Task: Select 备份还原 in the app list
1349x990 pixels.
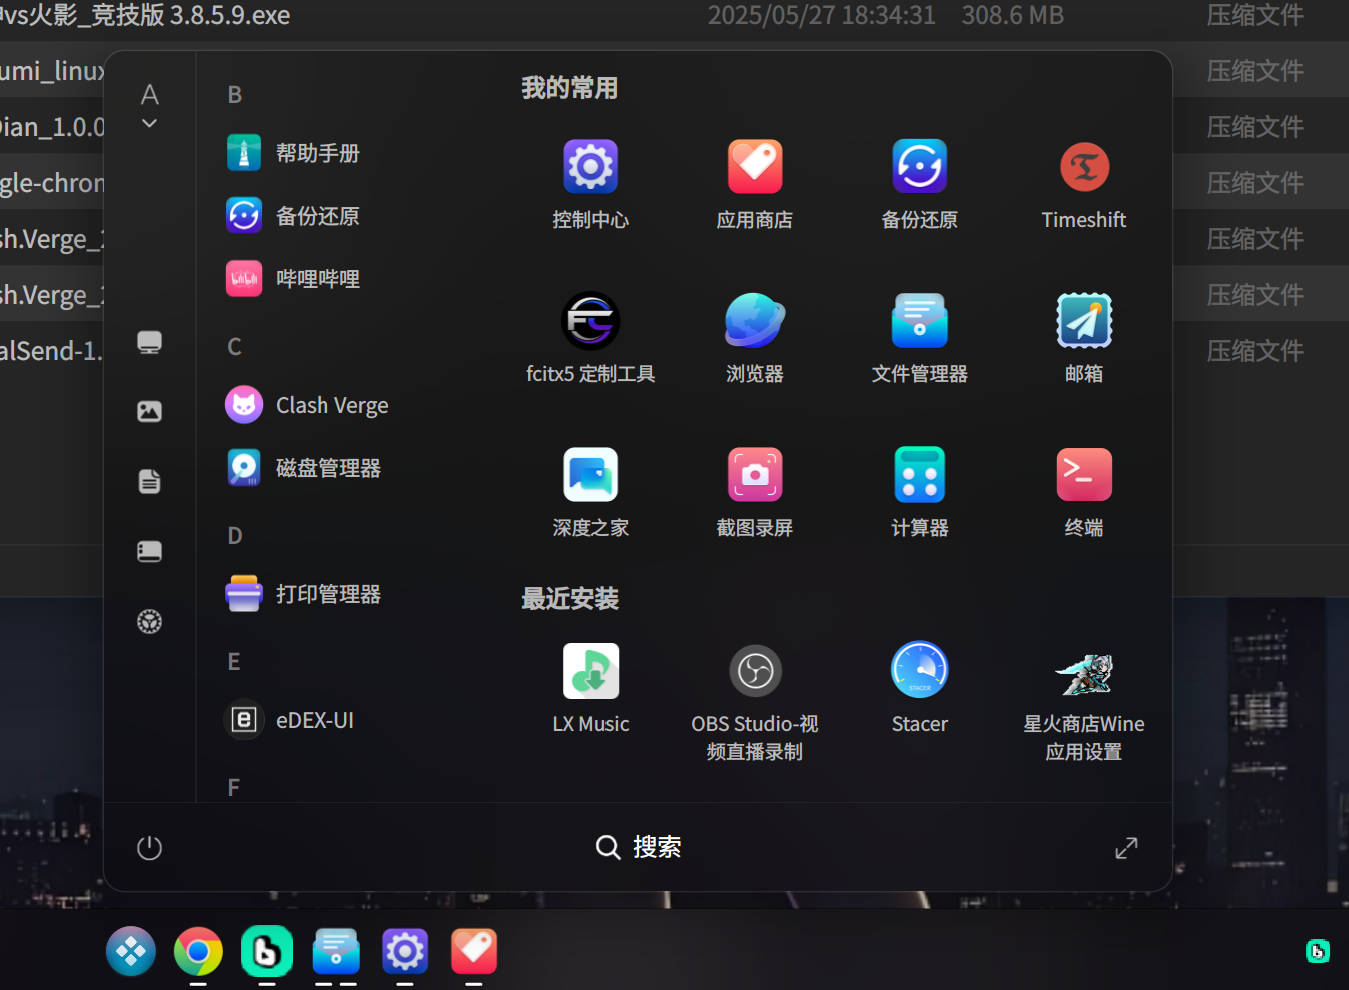Action: pyautogui.click(x=294, y=216)
